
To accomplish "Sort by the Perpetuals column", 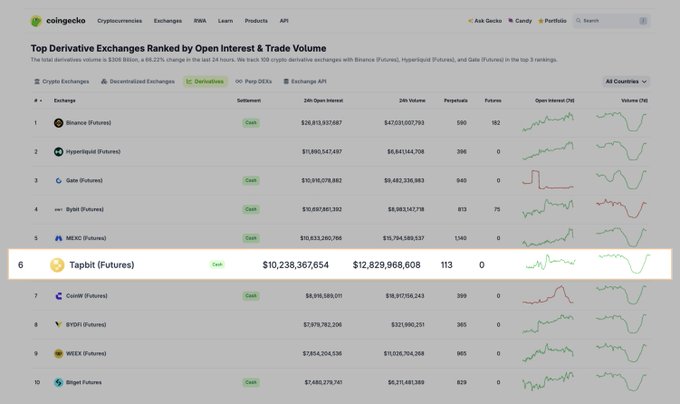I will tap(456, 101).
